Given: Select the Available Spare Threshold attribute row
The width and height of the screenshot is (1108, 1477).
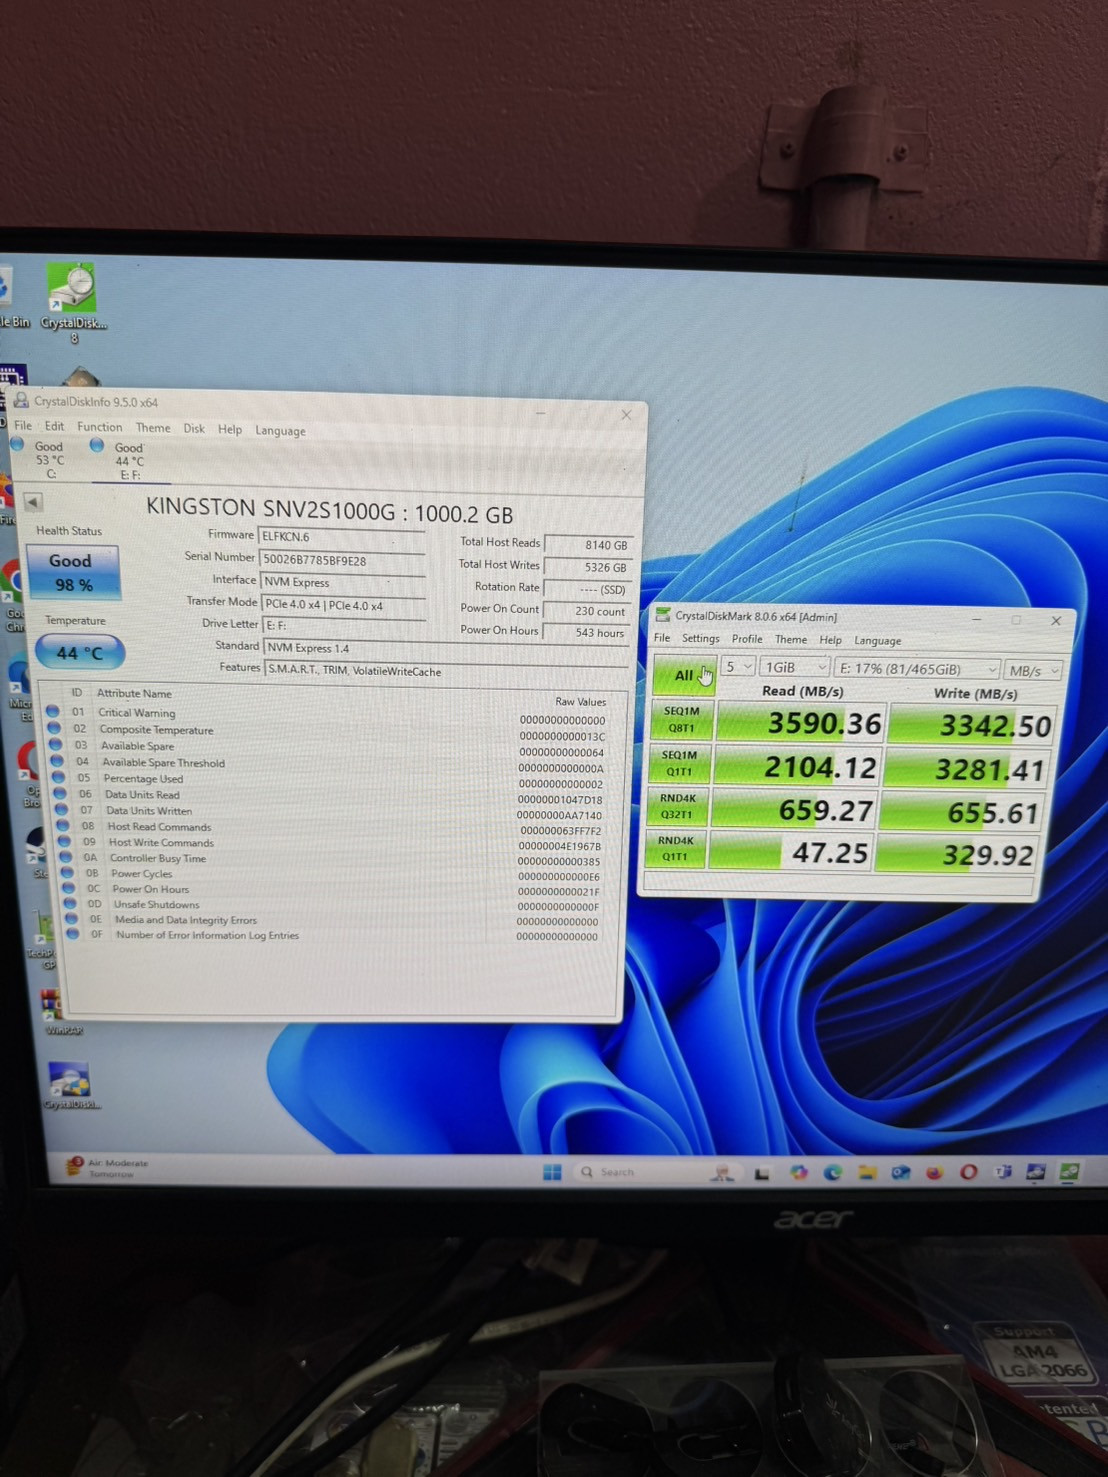Looking at the screenshot, I should click(330, 764).
